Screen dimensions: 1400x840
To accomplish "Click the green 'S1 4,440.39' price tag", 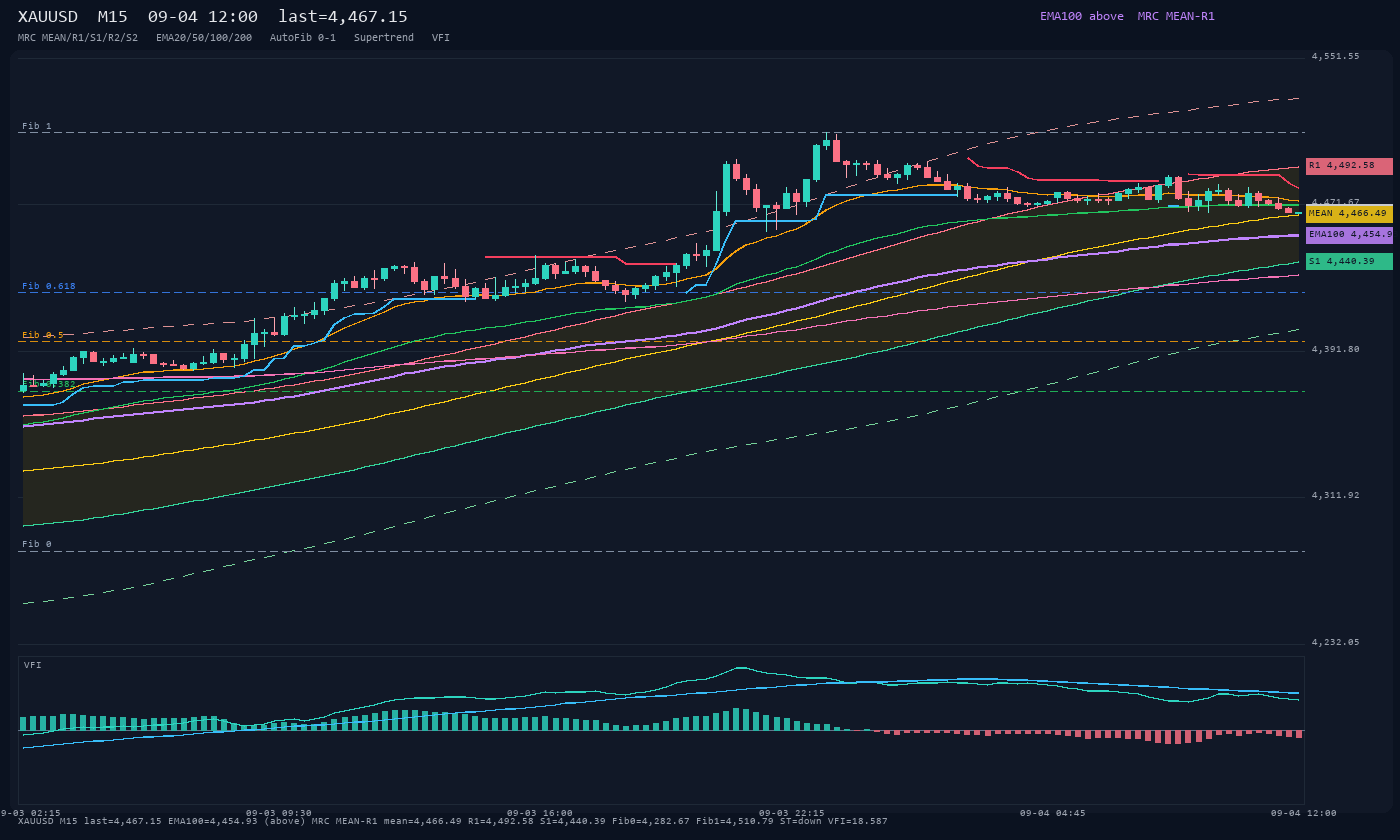I will click(x=1349, y=261).
